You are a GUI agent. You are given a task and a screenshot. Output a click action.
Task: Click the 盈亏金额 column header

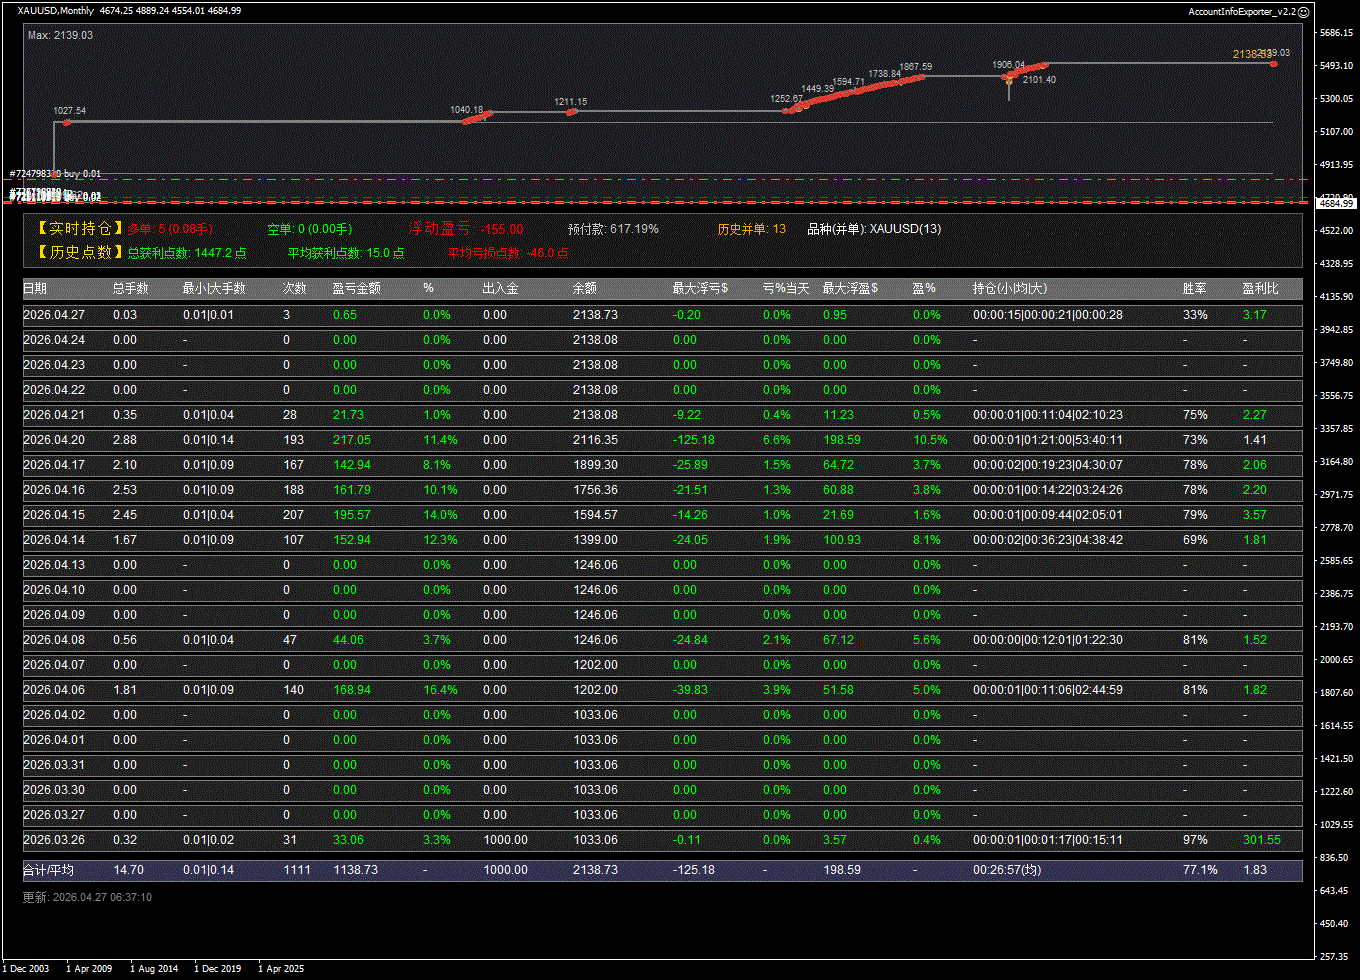356,288
